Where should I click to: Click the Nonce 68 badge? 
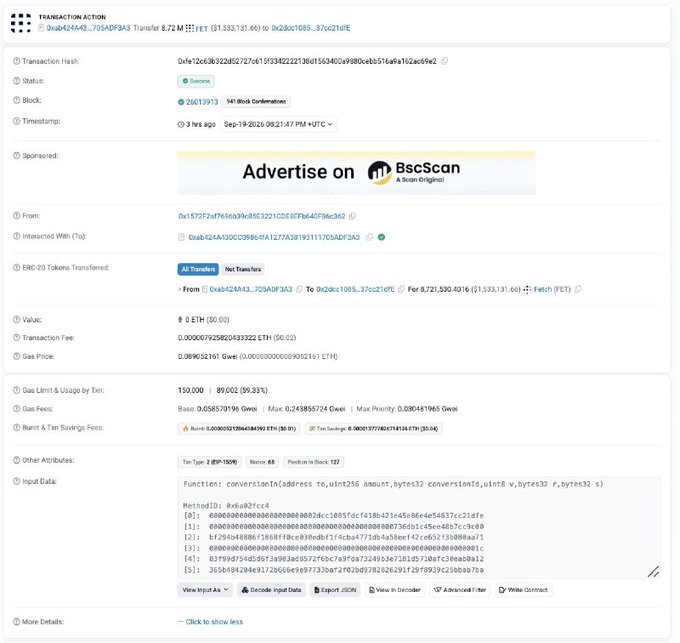point(262,462)
